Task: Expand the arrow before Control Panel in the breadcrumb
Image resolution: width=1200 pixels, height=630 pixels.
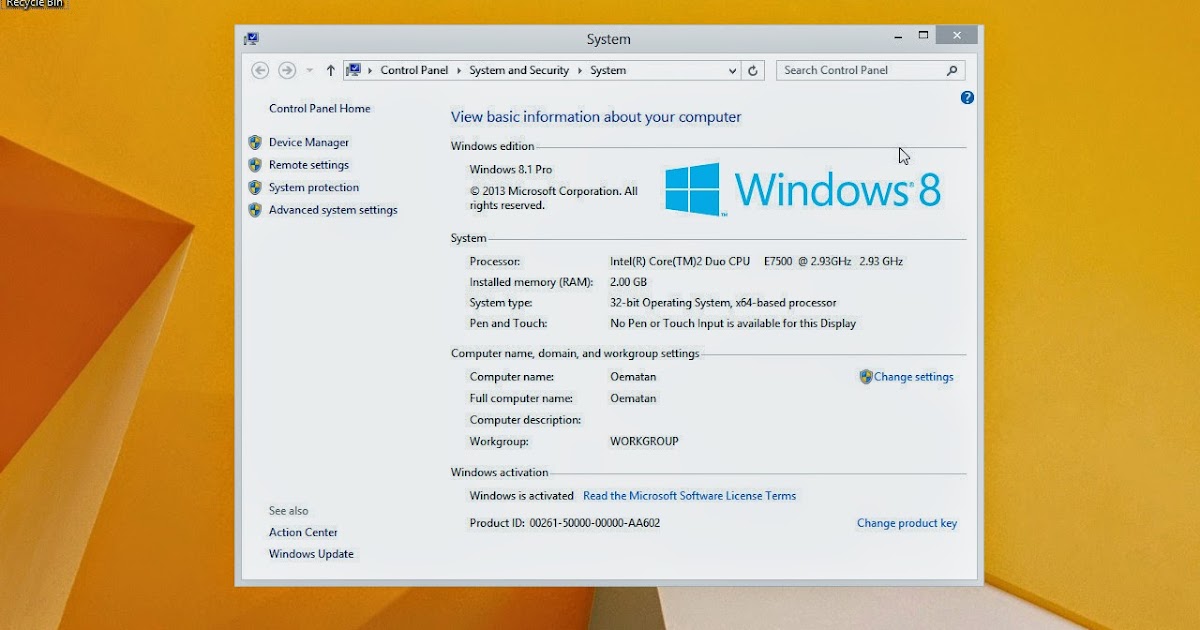Action: [371, 71]
